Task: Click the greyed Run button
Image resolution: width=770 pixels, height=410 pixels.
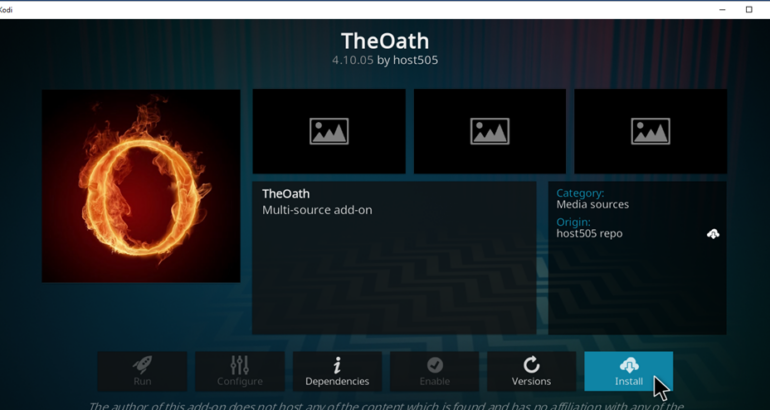Action: [x=142, y=371]
